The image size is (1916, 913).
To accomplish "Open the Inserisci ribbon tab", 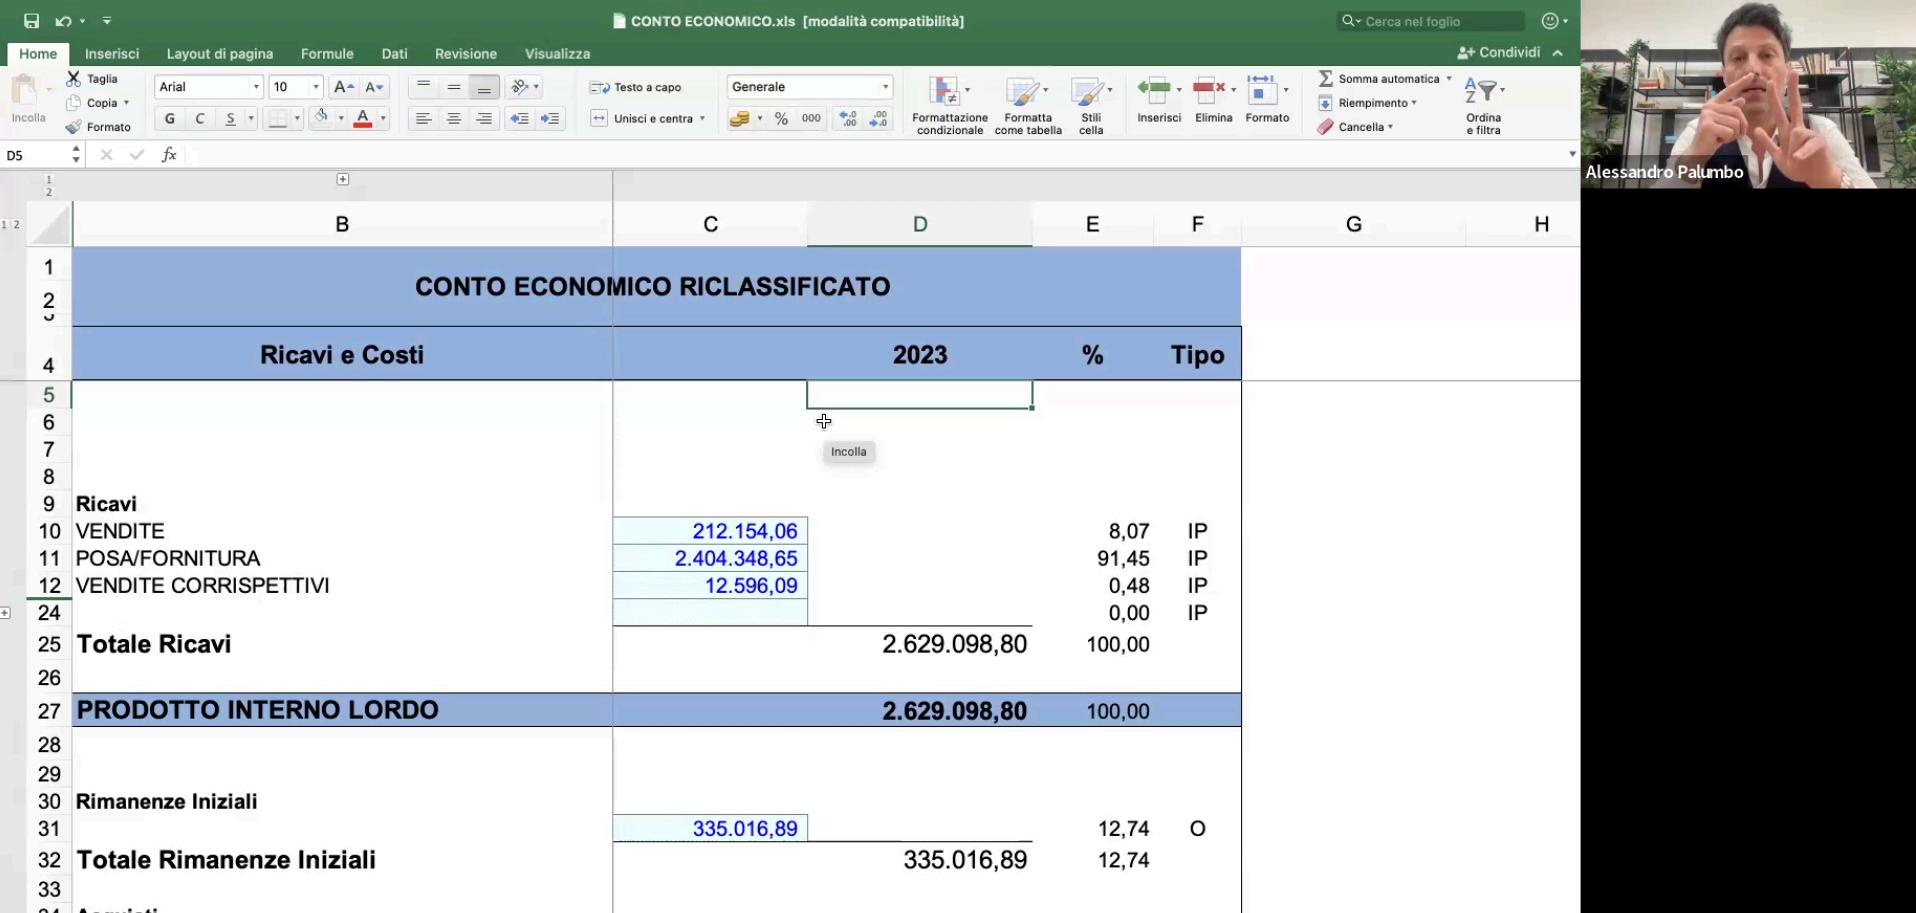I will click(x=112, y=54).
